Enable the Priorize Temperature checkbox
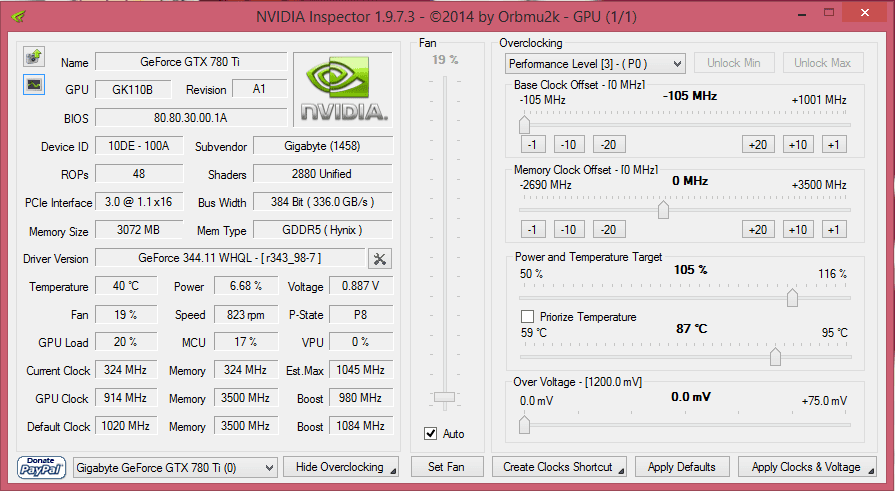This screenshot has width=895, height=491. (527, 317)
